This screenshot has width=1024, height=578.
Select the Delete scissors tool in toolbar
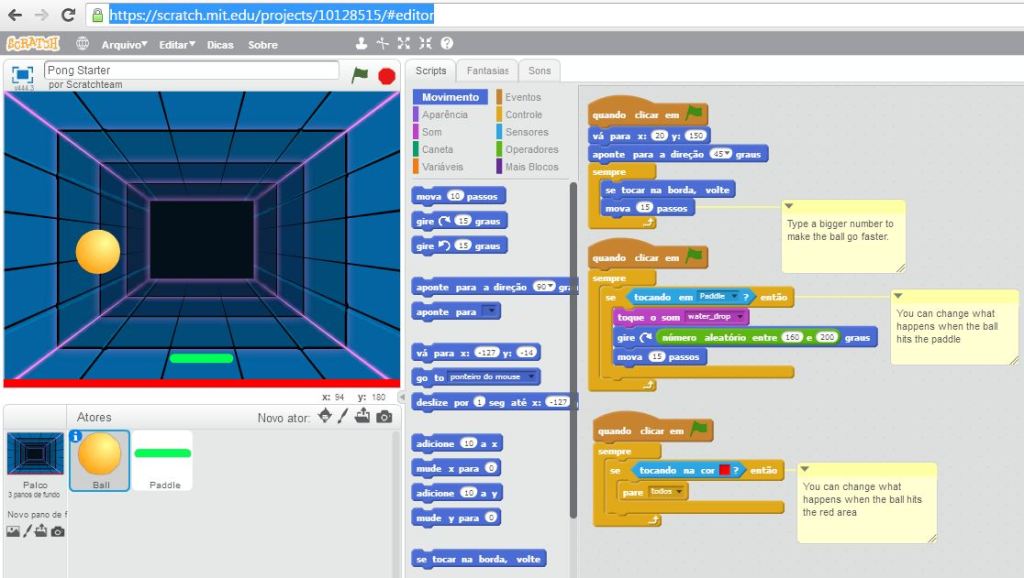(x=382, y=44)
